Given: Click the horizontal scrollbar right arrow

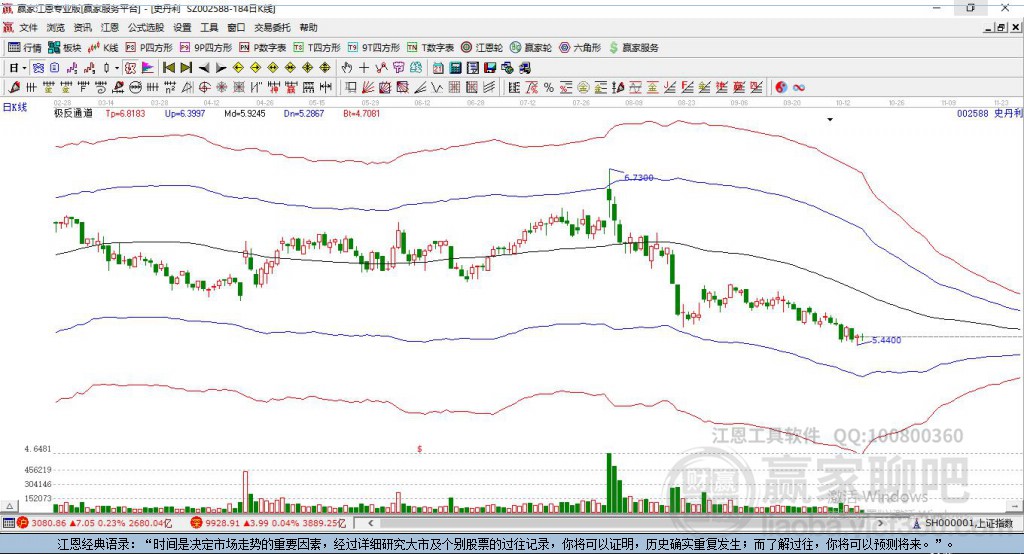Looking at the screenshot, I should [x=880, y=523].
